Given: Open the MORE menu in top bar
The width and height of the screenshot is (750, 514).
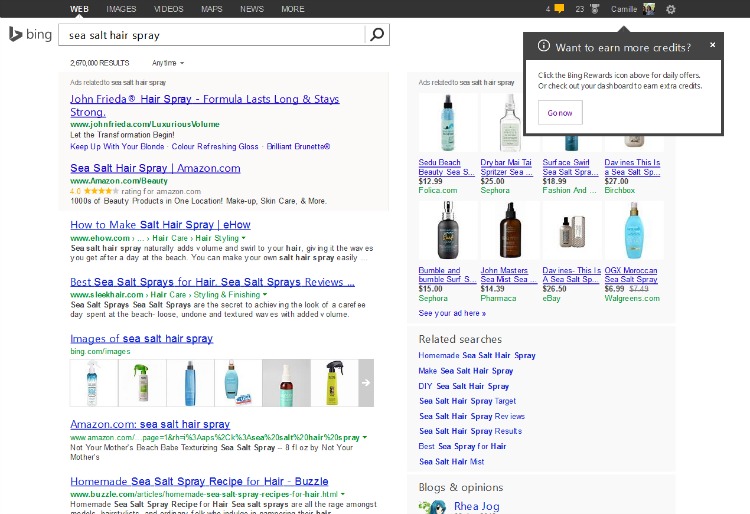Looking at the screenshot, I should 293,9.
